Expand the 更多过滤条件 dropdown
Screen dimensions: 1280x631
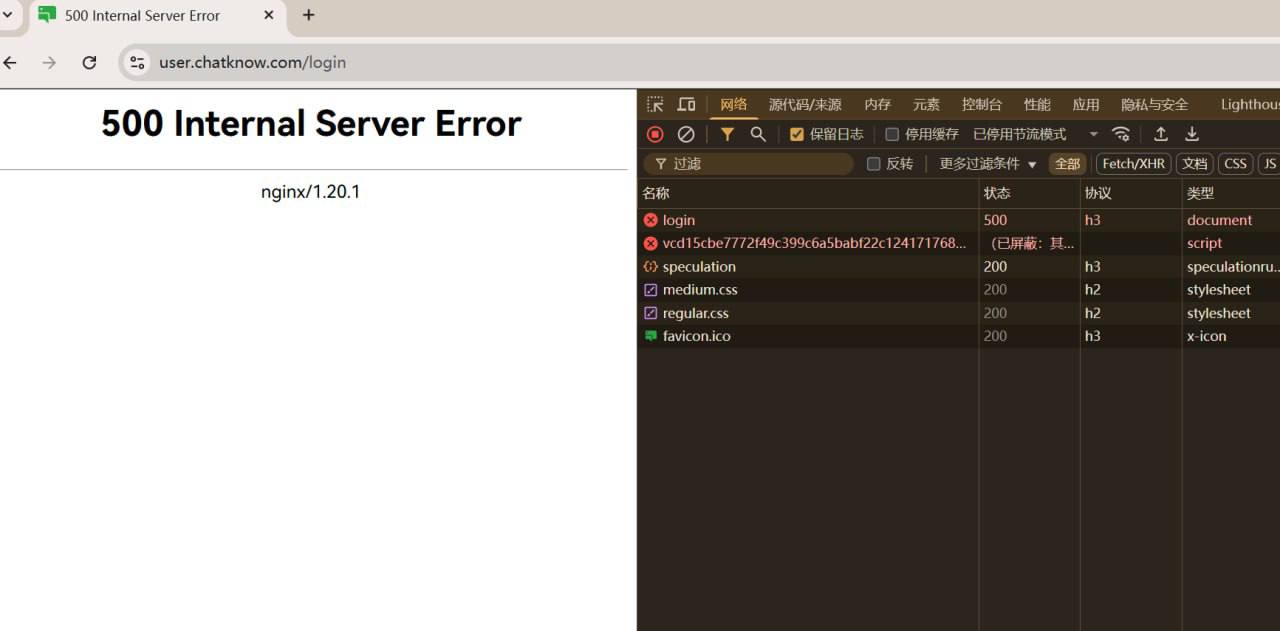(988, 164)
